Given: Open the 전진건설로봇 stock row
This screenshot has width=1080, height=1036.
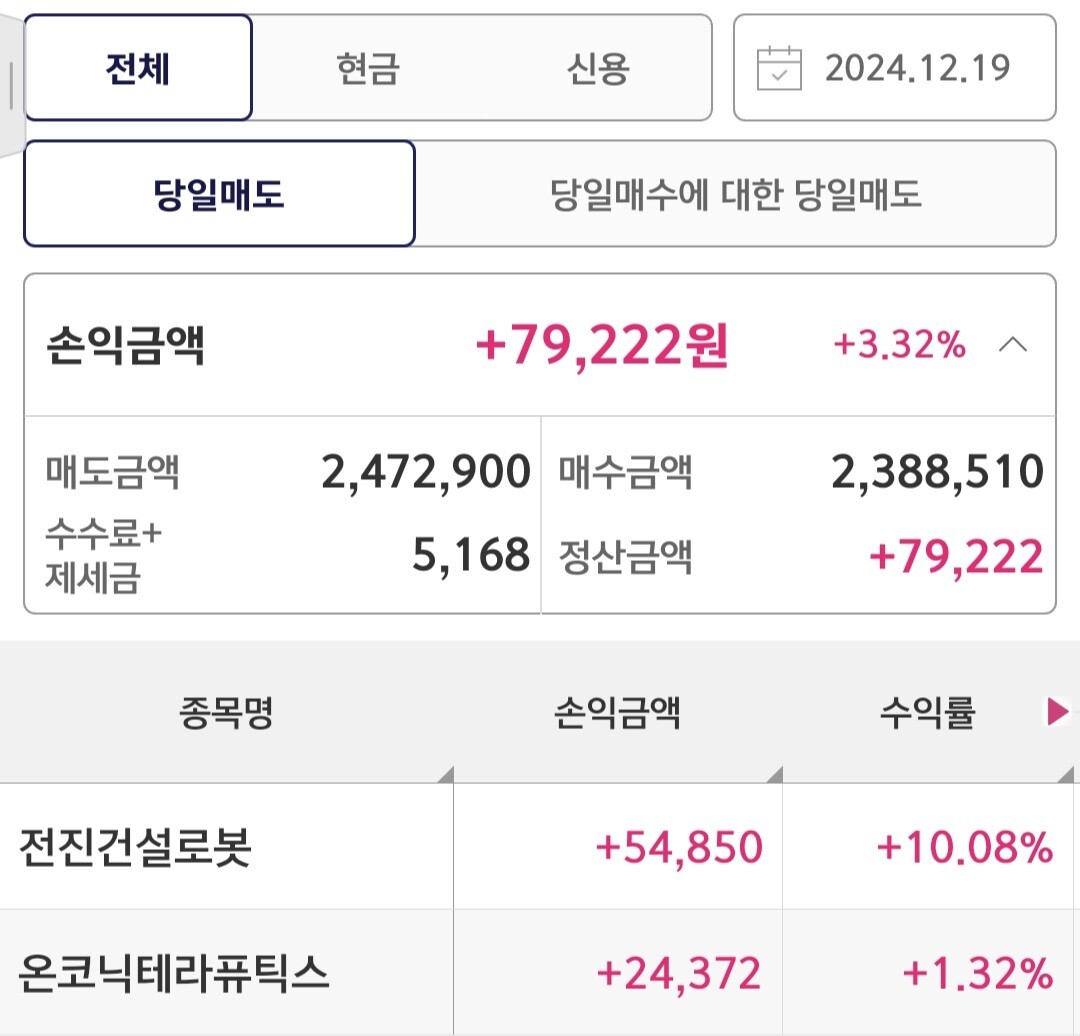Looking at the screenshot, I should [x=135, y=848].
